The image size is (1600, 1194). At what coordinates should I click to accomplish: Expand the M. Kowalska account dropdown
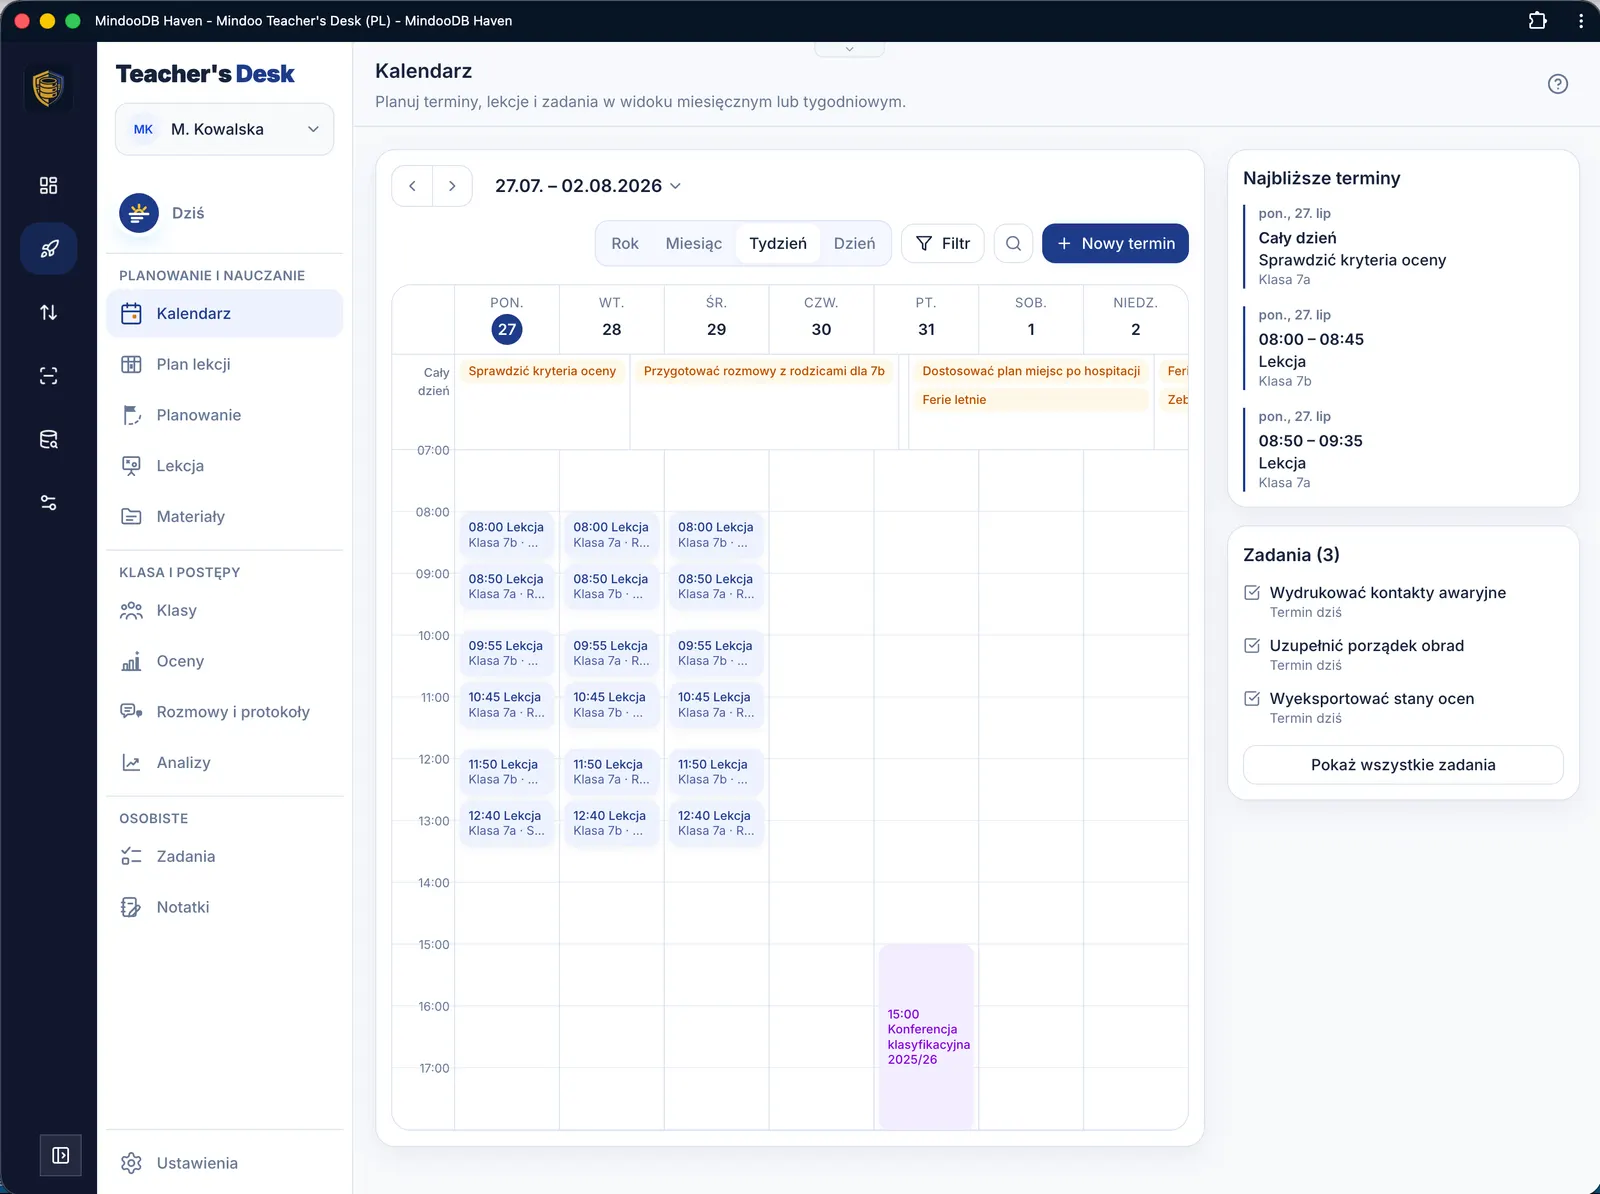(x=225, y=129)
